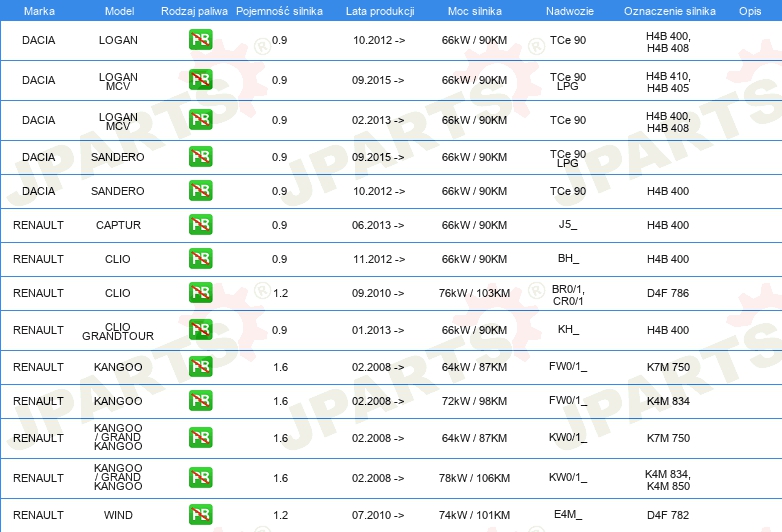The height and width of the screenshot is (532, 782).
Task: Click the Marka column header
Action: coord(39,11)
